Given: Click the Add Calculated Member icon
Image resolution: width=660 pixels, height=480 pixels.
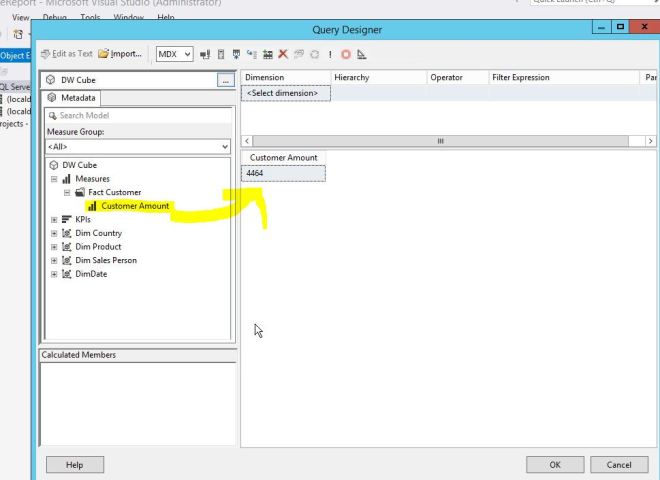Looking at the screenshot, I should coord(221,54).
